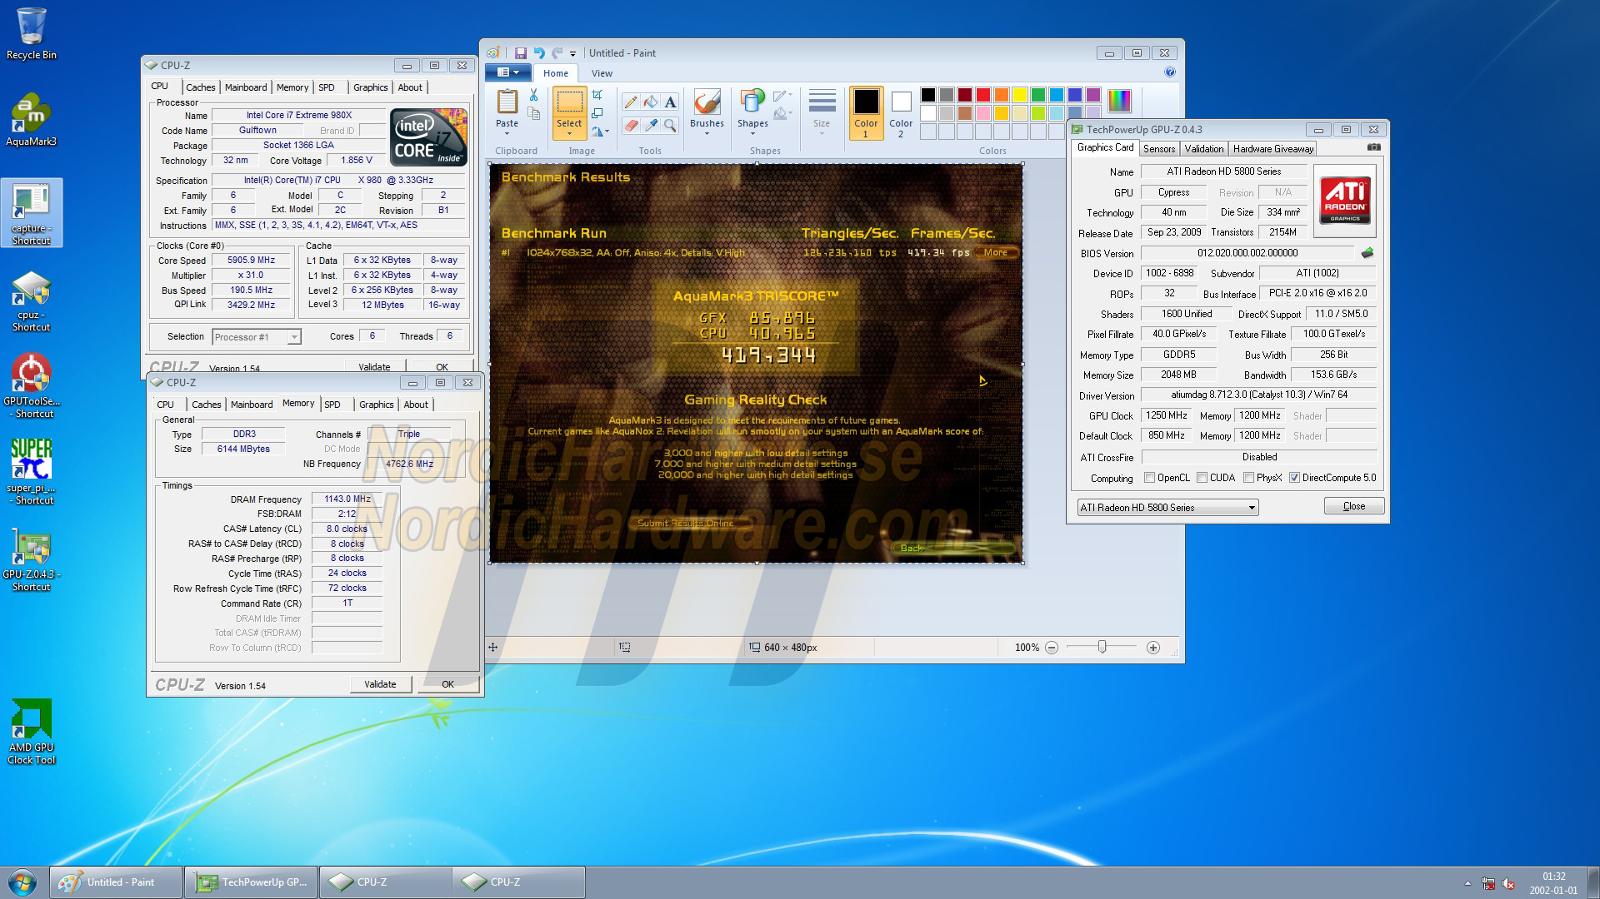Click the Zoom in plus button in Paint
Image resolution: width=1600 pixels, height=899 pixels.
pos(1153,648)
